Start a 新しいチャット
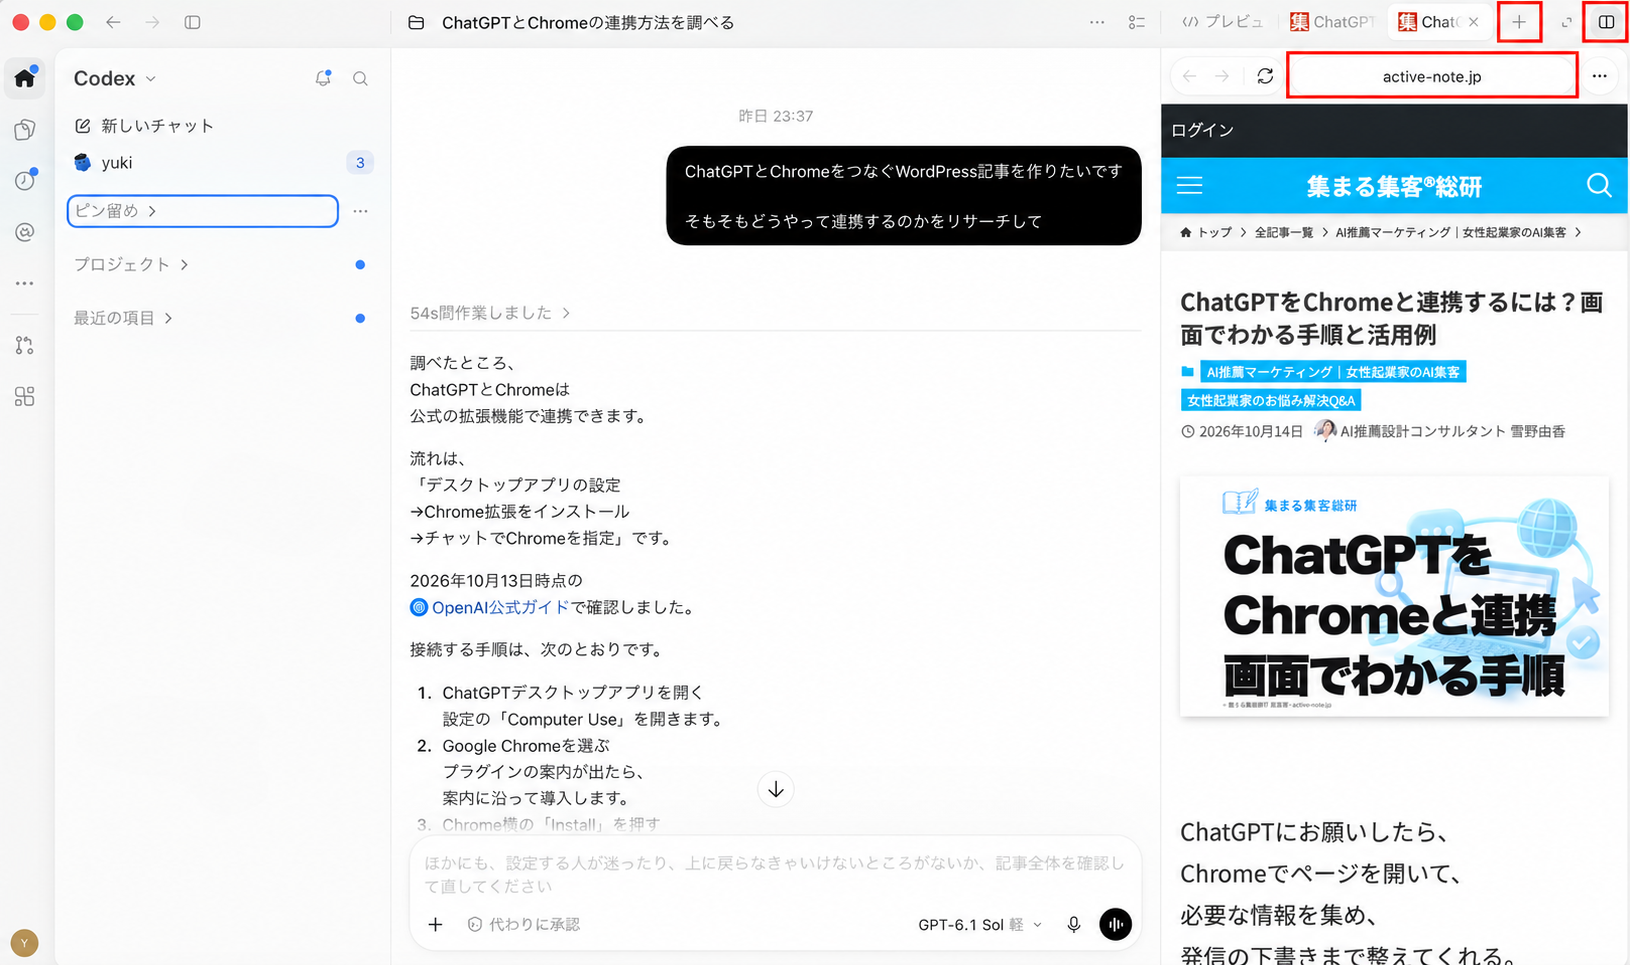The height and width of the screenshot is (965, 1630). [x=144, y=125]
